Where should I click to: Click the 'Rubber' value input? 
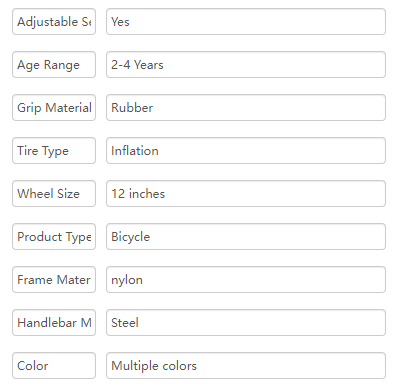pyautogui.click(x=246, y=108)
